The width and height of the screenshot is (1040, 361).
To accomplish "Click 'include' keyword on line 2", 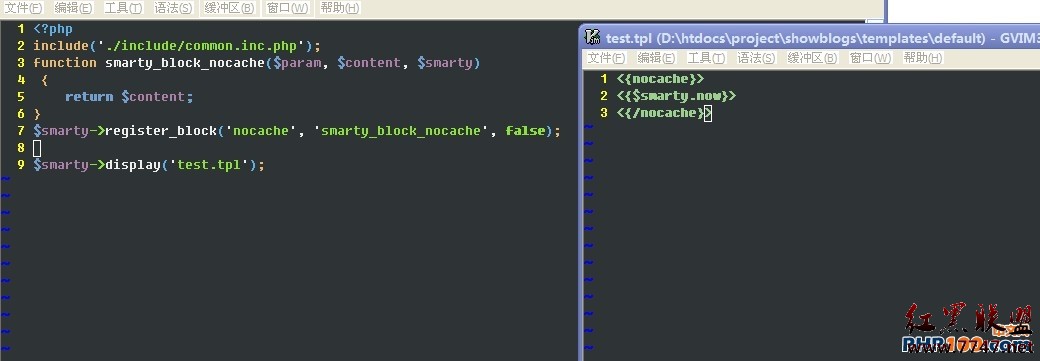I will click(61, 46).
